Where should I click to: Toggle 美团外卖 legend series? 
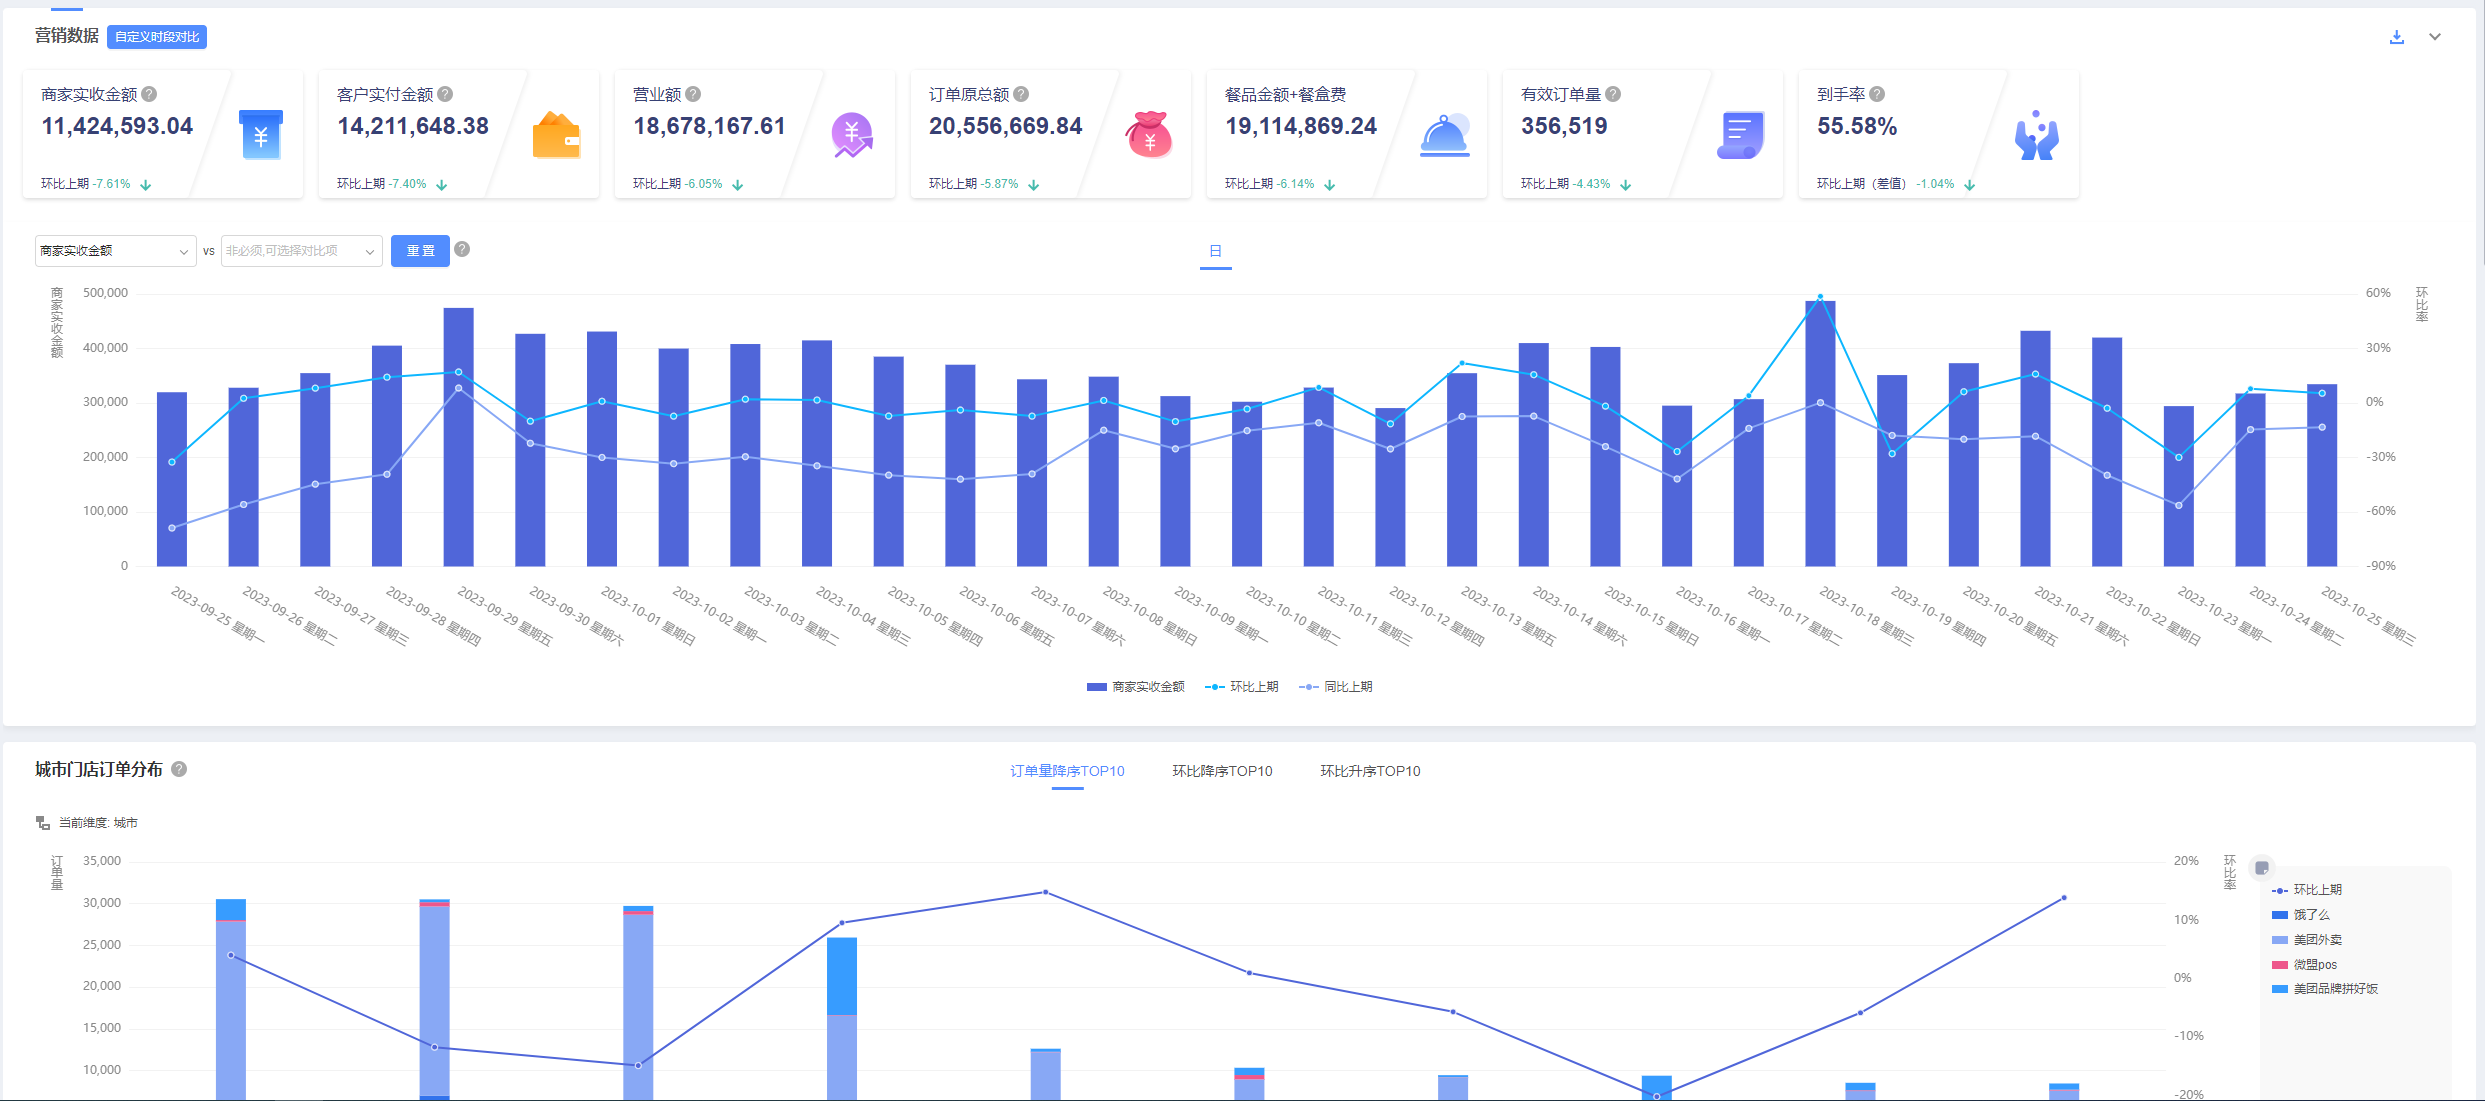point(2306,940)
